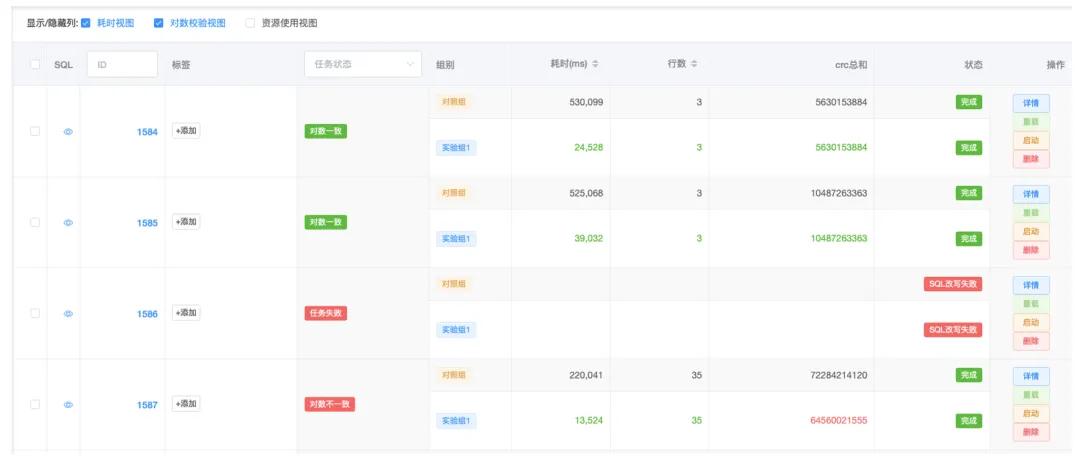The width and height of the screenshot is (1080, 456).
Task: Click the 行数 column sort icon
Action: tap(694, 64)
